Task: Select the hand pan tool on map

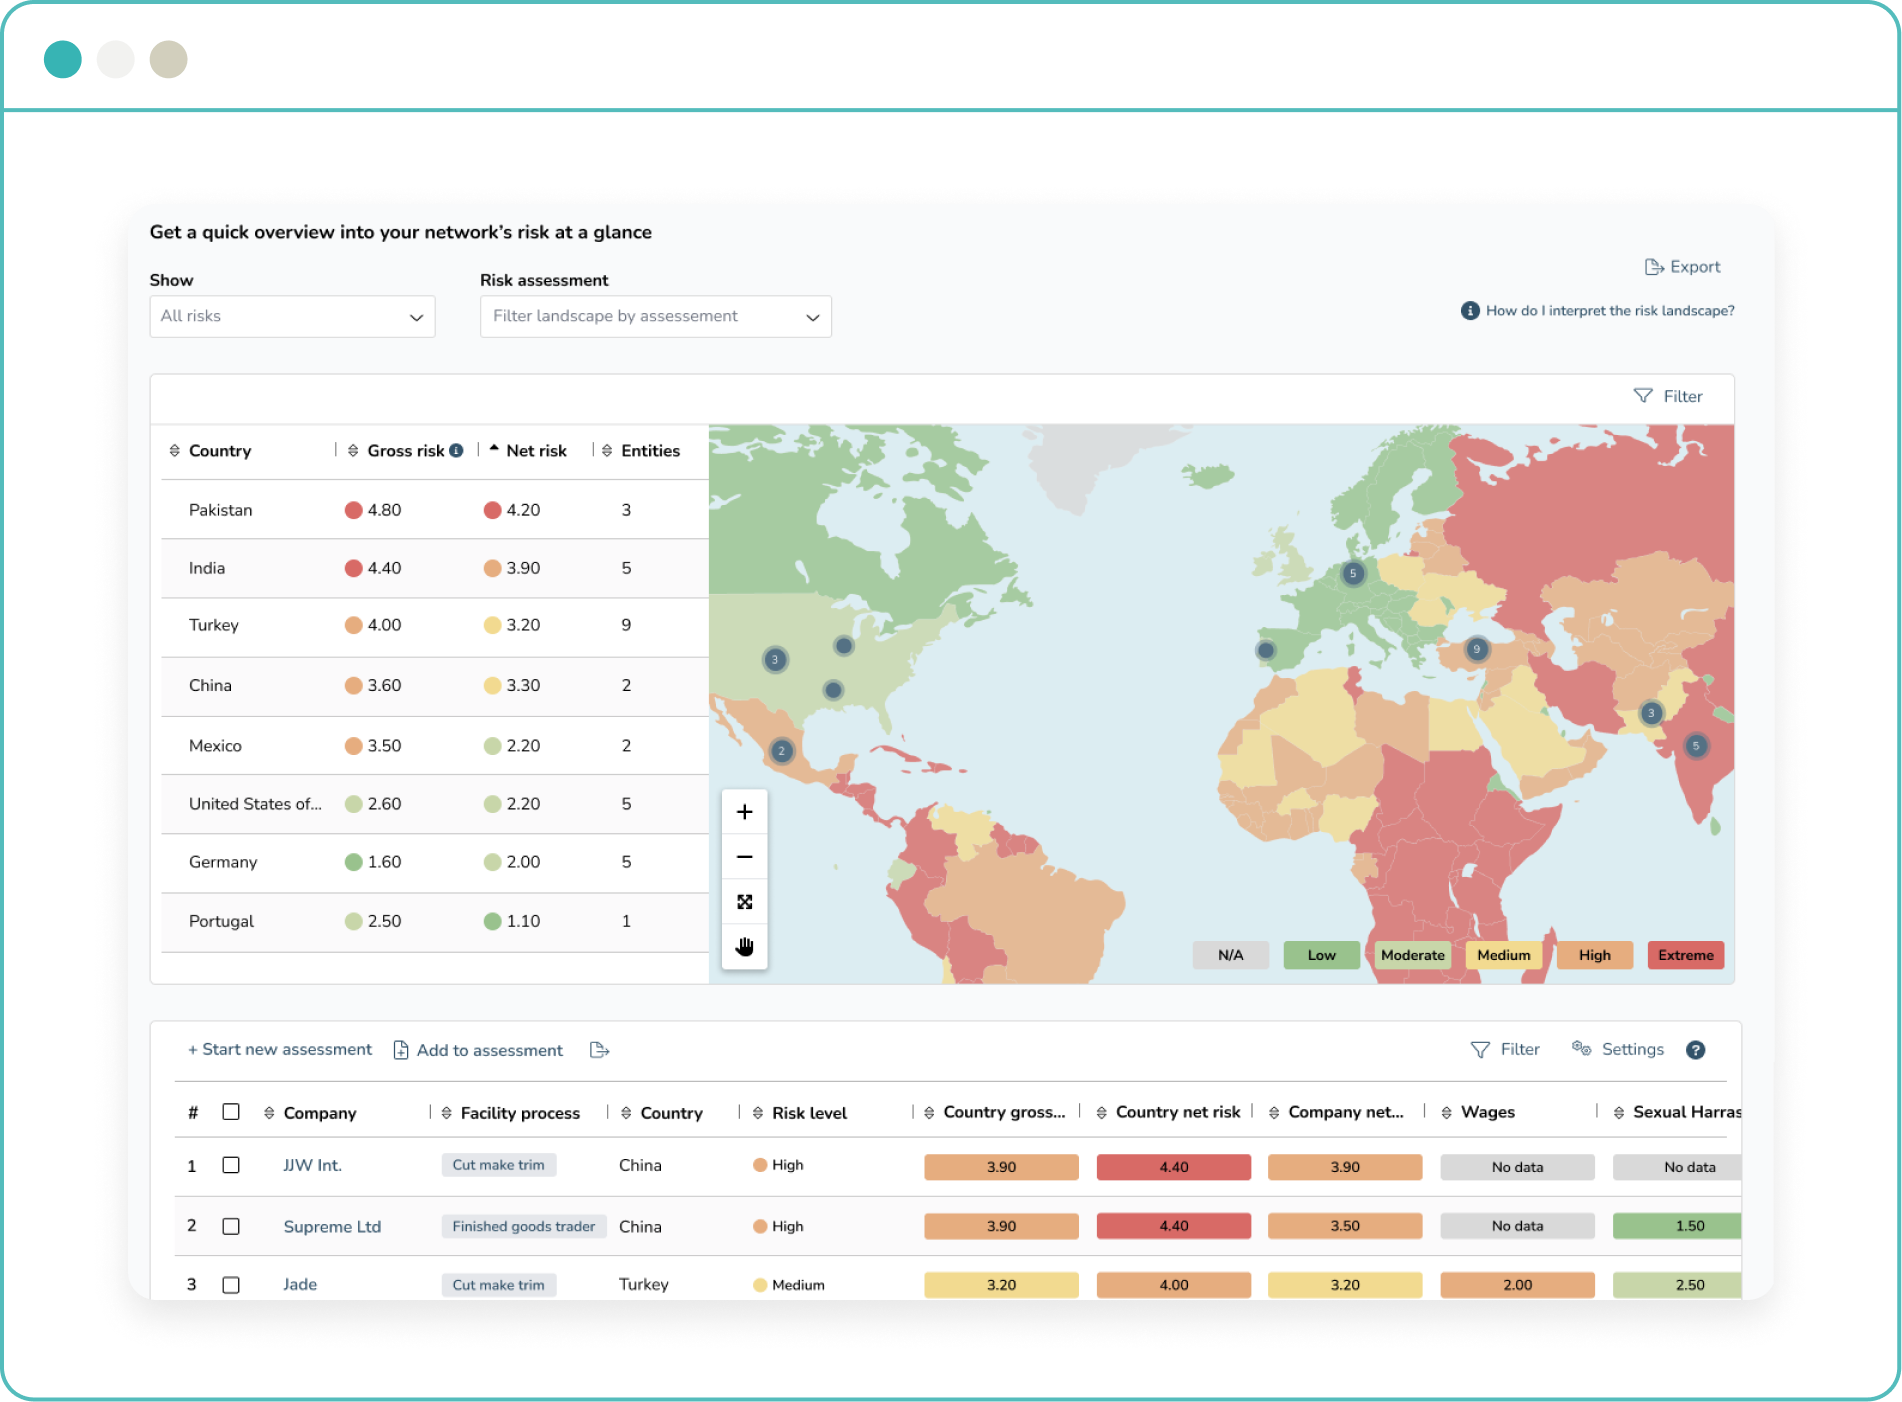Action: 744,946
